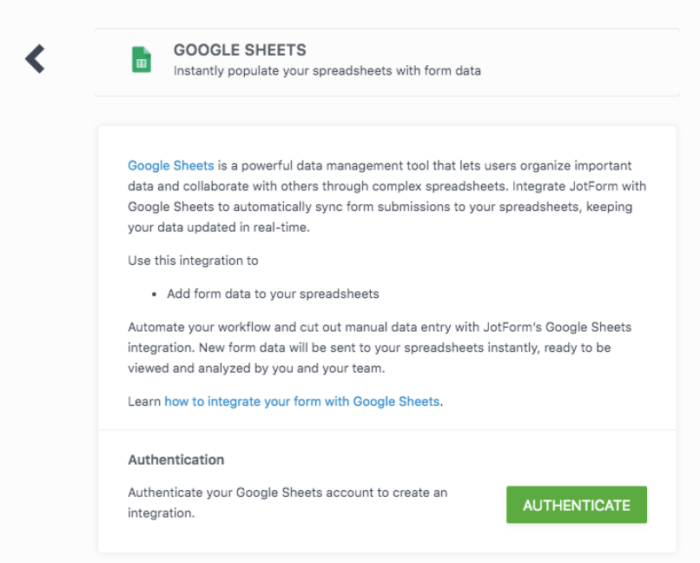Click the word 'Learn' before the link

(x=144, y=401)
